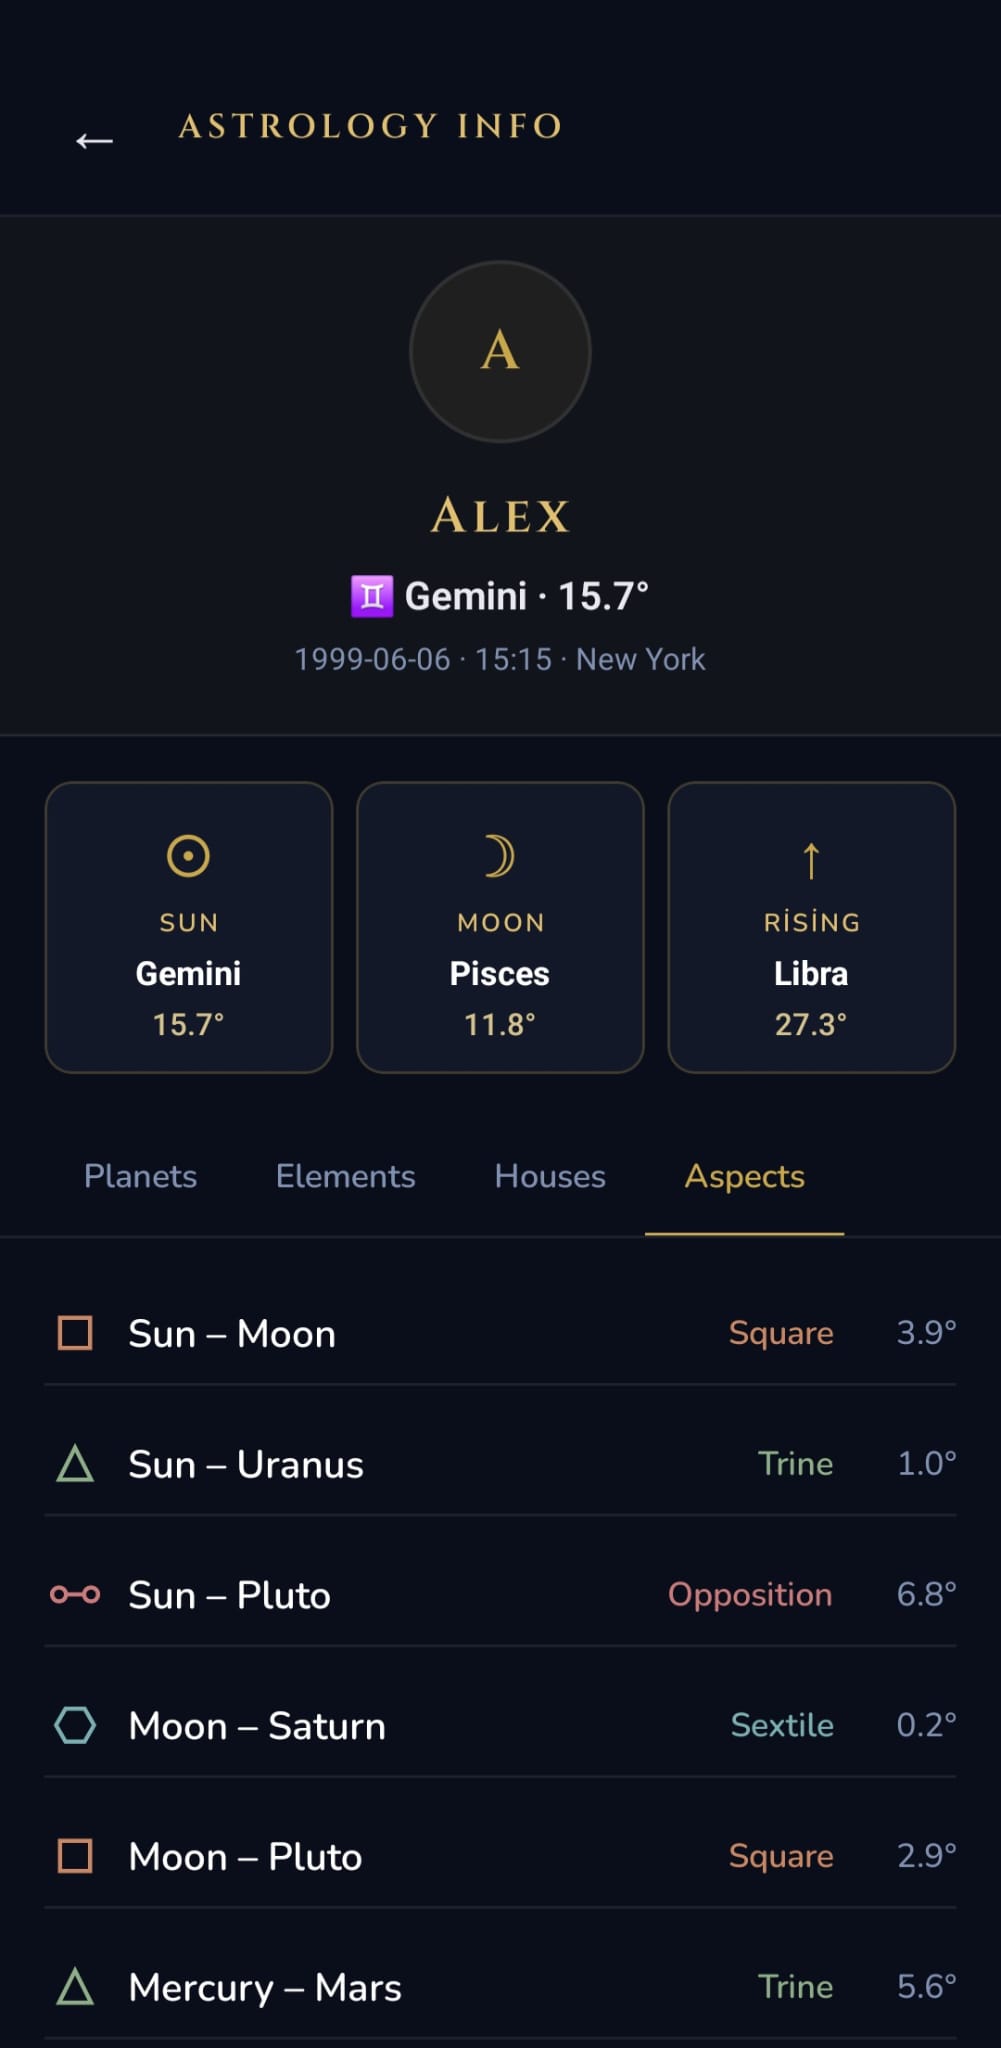Open the Sun Gemini 15.7° card
This screenshot has height=2048, width=1001.
click(x=189, y=927)
